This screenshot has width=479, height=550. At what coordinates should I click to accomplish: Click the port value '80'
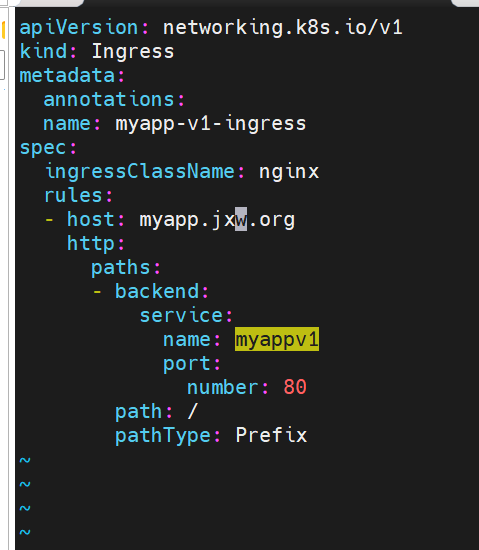(295, 387)
